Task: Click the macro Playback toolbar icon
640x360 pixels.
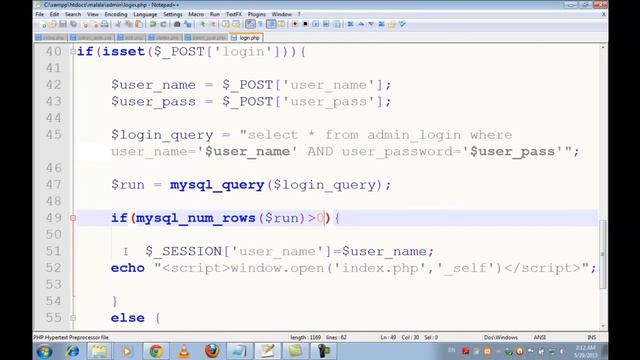Action: (316, 24)
